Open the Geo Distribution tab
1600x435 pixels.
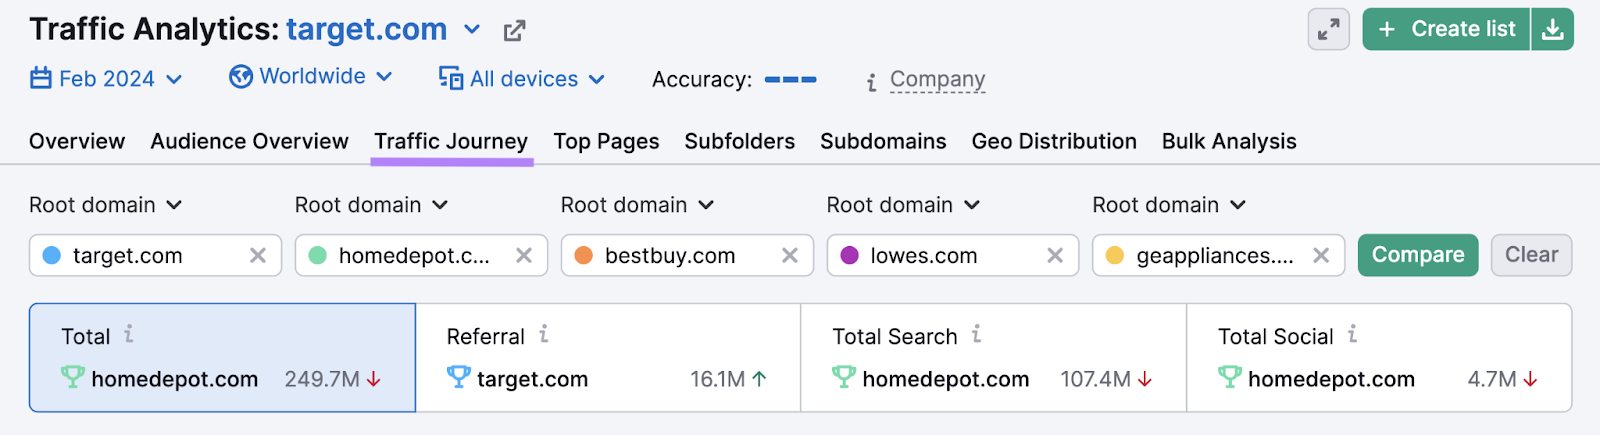1054,142
